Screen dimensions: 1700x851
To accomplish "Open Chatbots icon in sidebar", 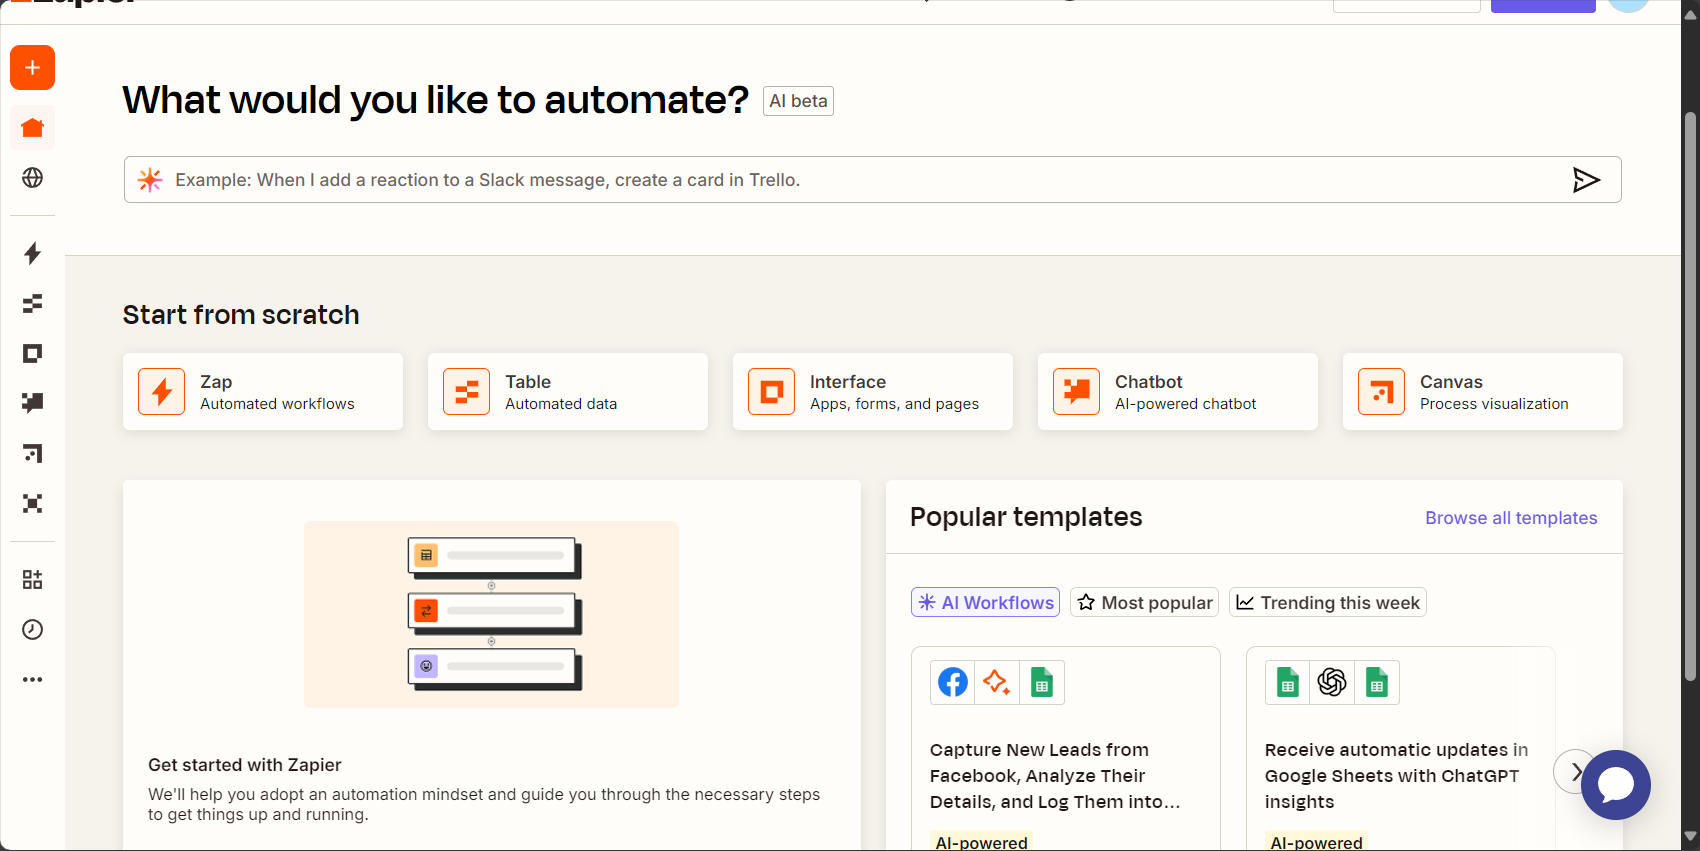I will click(x=32, y=403).
